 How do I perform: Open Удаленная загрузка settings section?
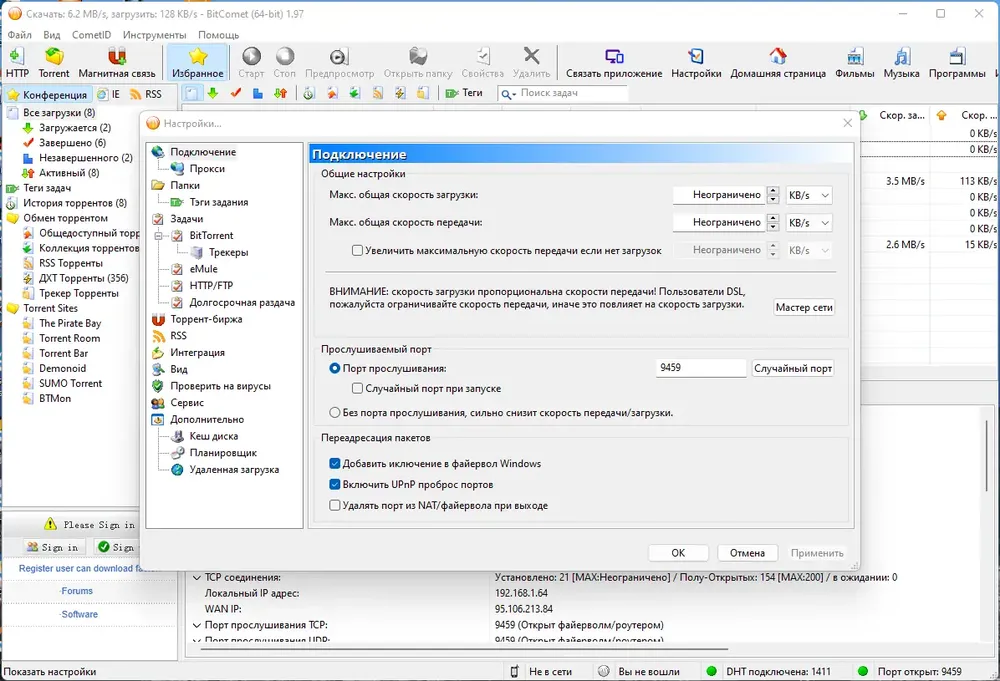click(234, 469)
